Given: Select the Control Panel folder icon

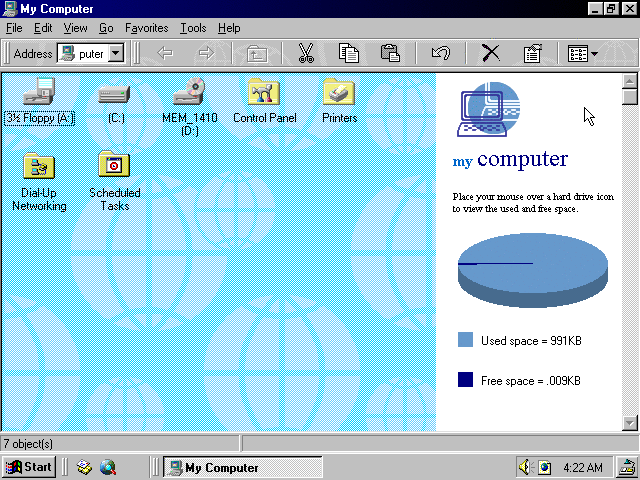Looking at the screenshot, I should pos(264,91).
